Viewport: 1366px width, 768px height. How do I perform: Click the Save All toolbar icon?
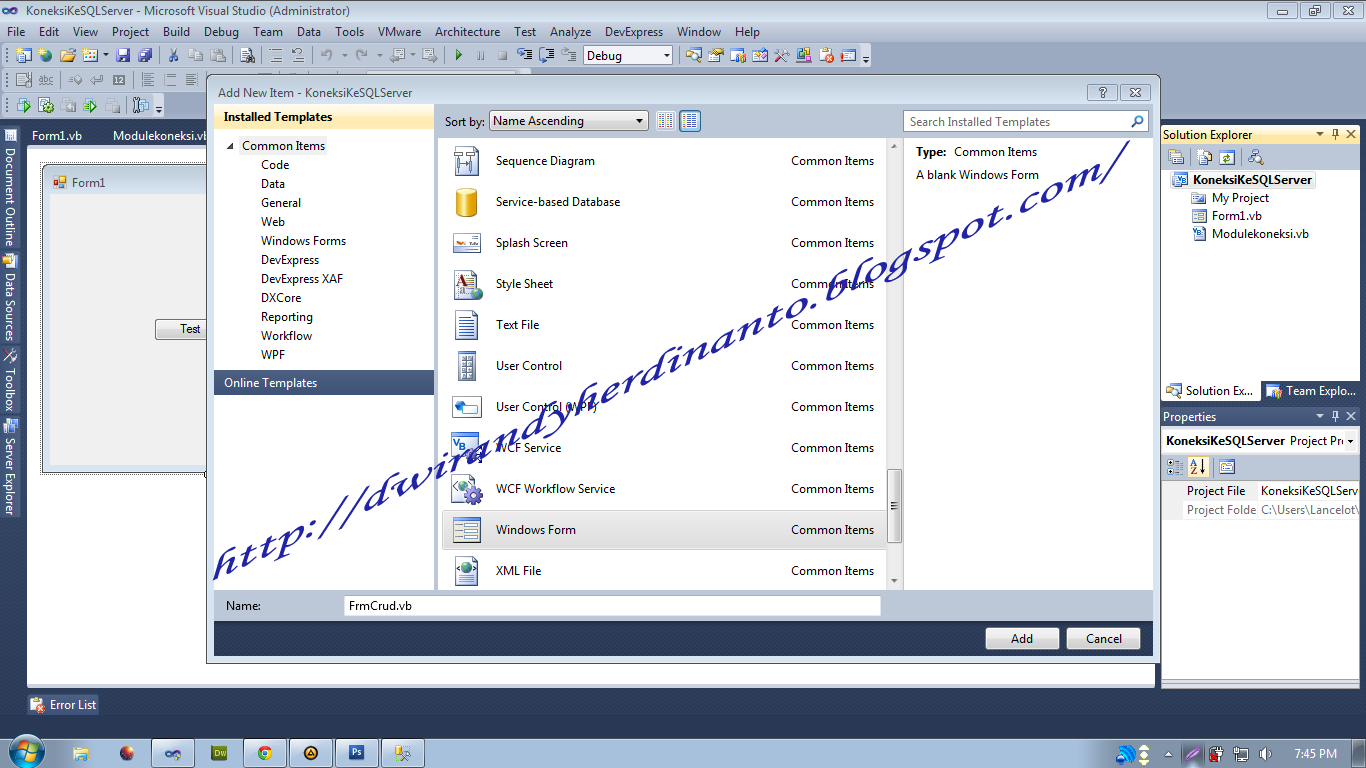147,55
